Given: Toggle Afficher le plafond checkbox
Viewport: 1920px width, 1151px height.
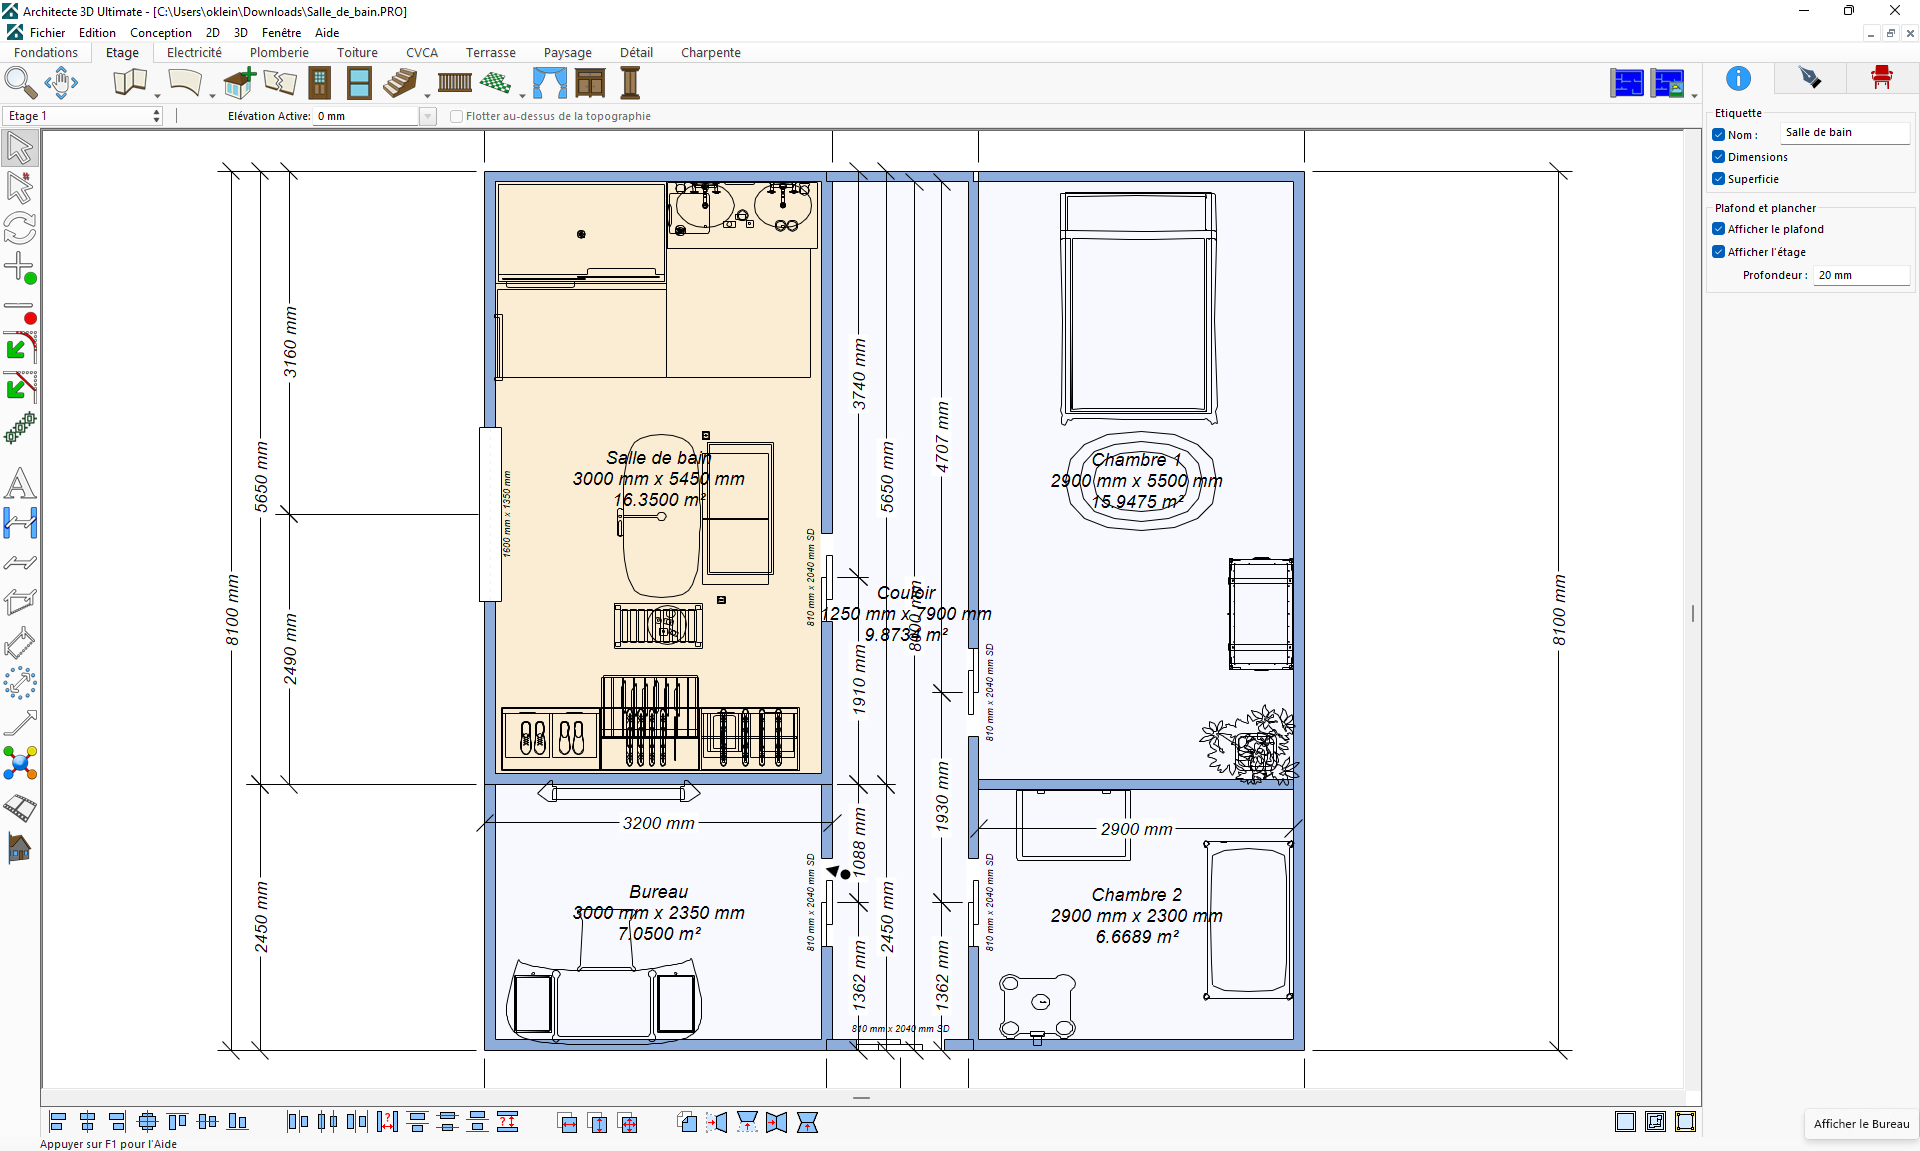Looking at the screenshot, I should pyautogui.click(x=1718, y=229).
